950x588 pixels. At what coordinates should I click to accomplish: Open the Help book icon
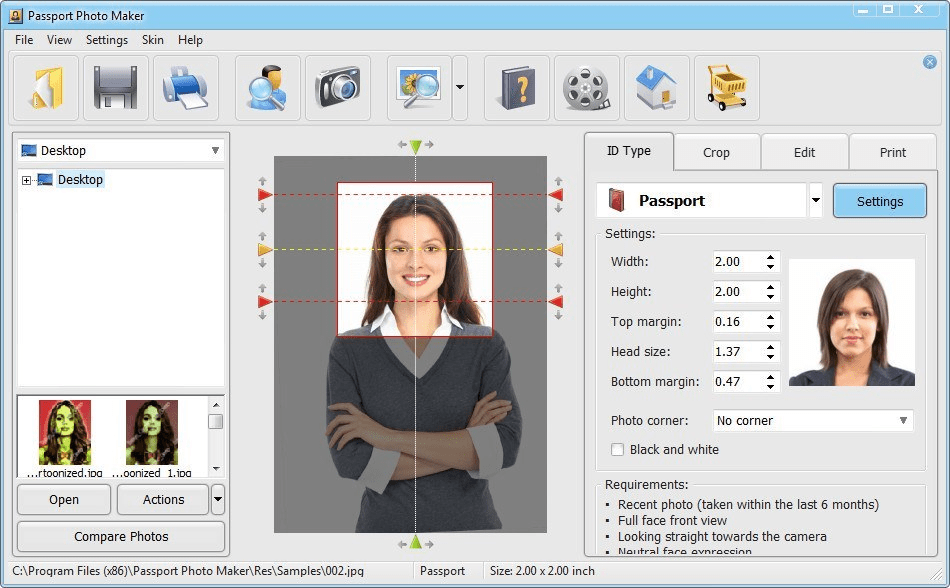pos(516,87)
